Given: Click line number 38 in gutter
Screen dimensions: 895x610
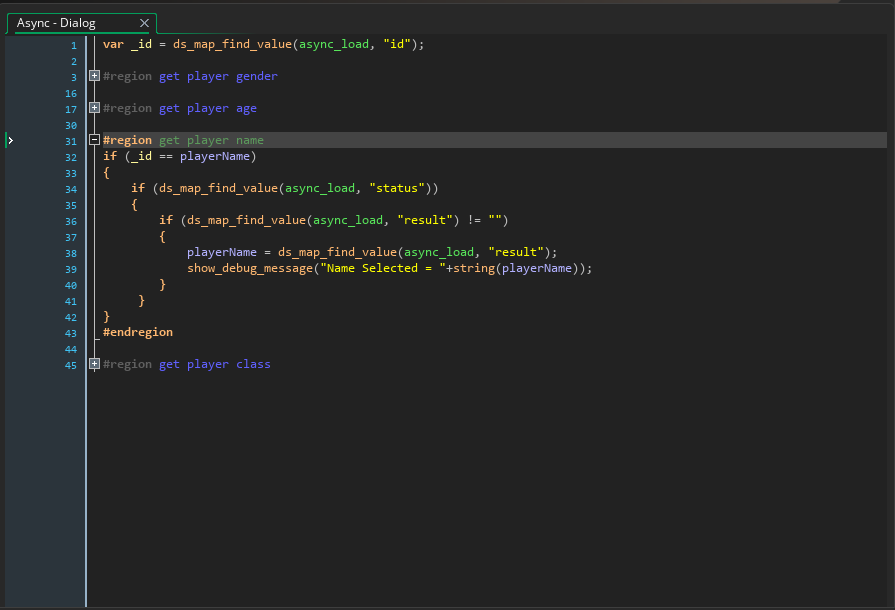Looking at the screenshot, I should [71, 253].
